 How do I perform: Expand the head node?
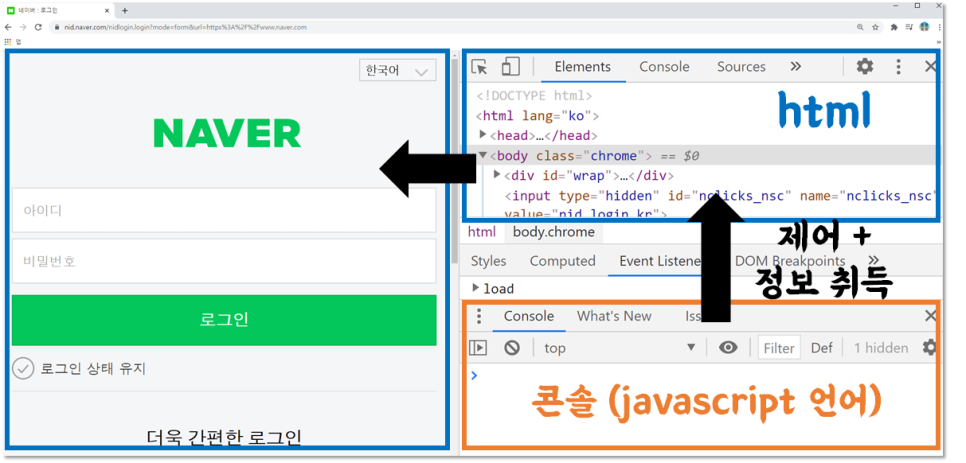pyautogui.click(x=484, y=134)
